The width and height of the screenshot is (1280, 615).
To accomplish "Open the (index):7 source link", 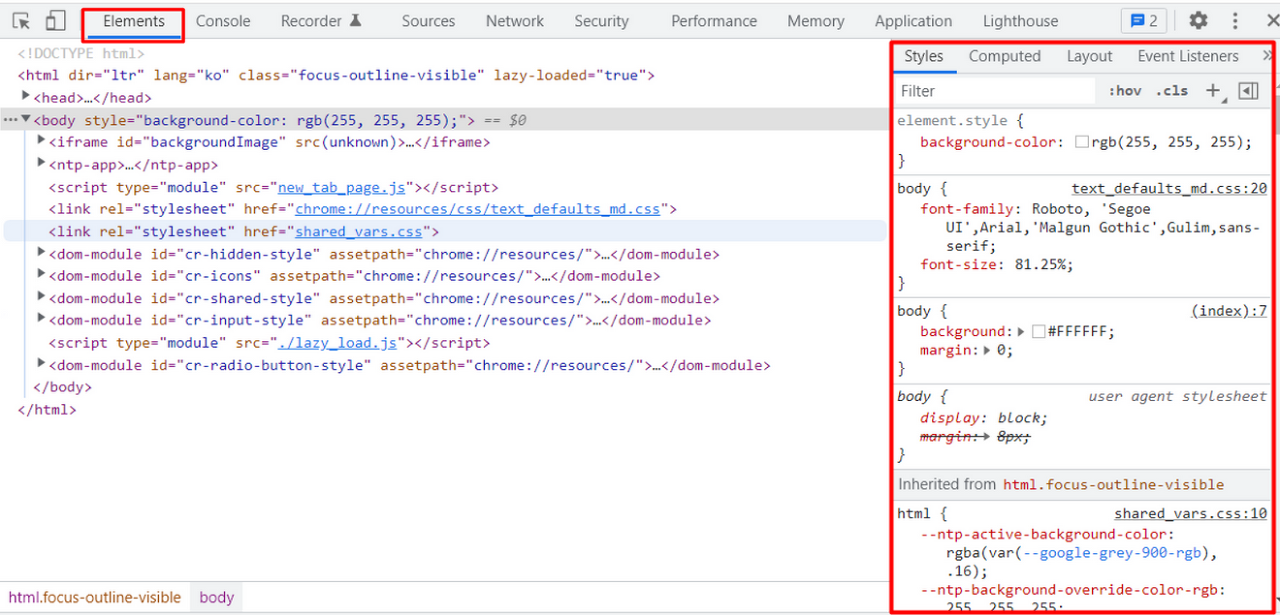I will pos(1229,311).
